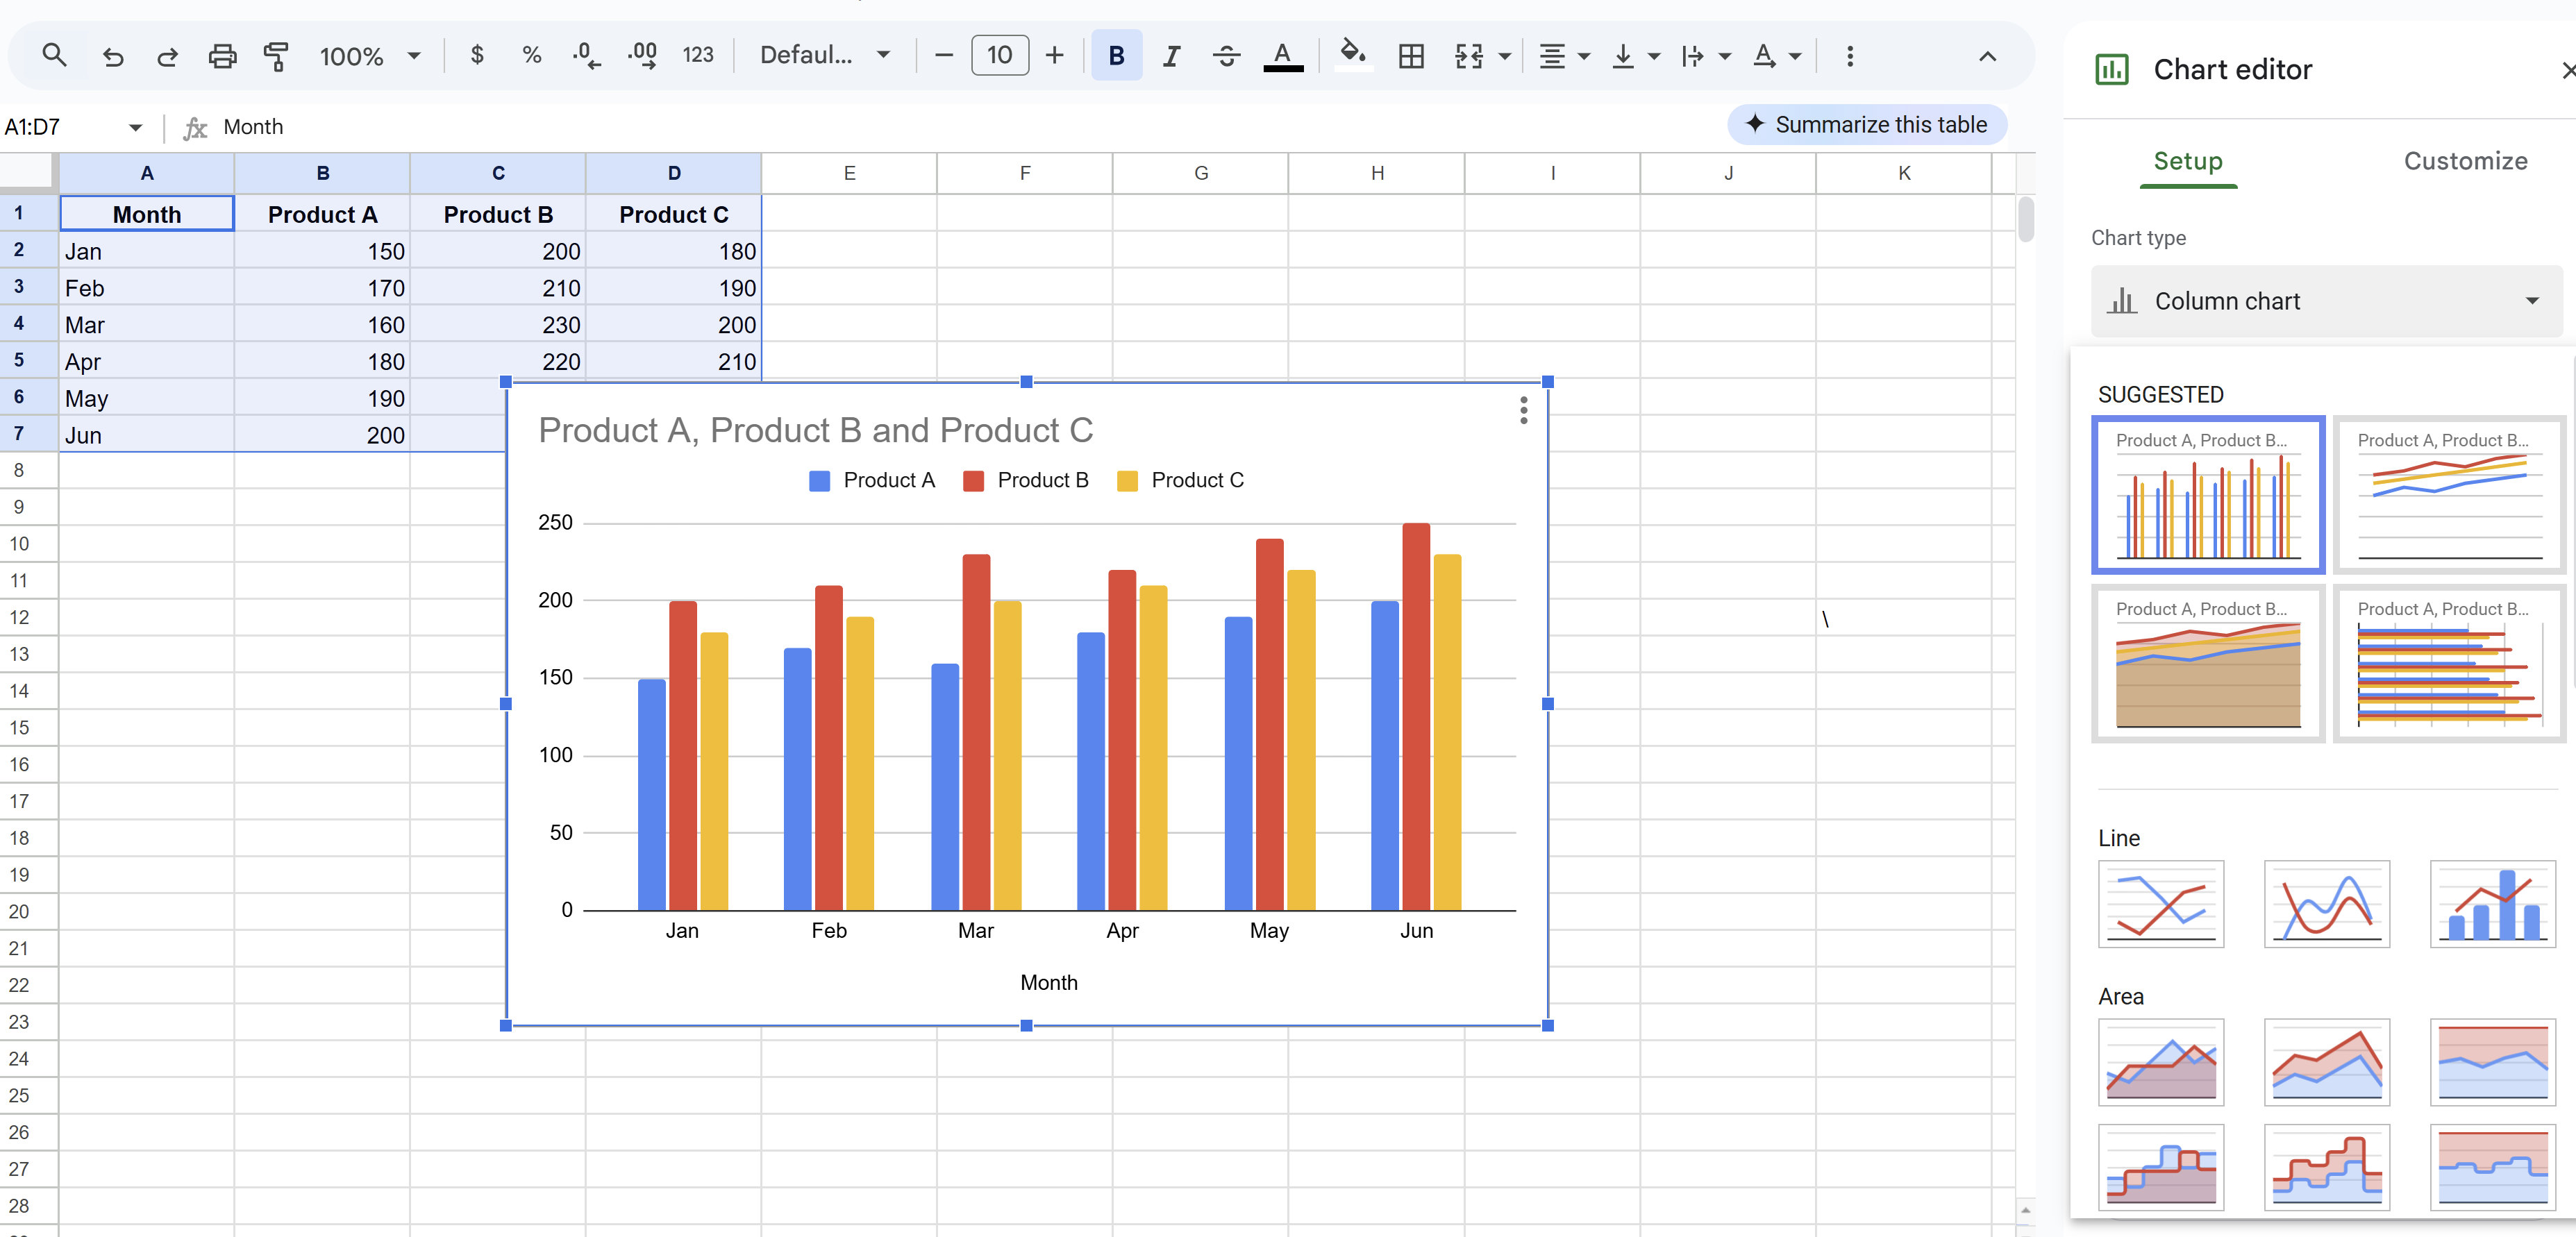Open the zoom 100% dropdown
This screenshot has height=1237, width=2576.
(x=369, y=56)
